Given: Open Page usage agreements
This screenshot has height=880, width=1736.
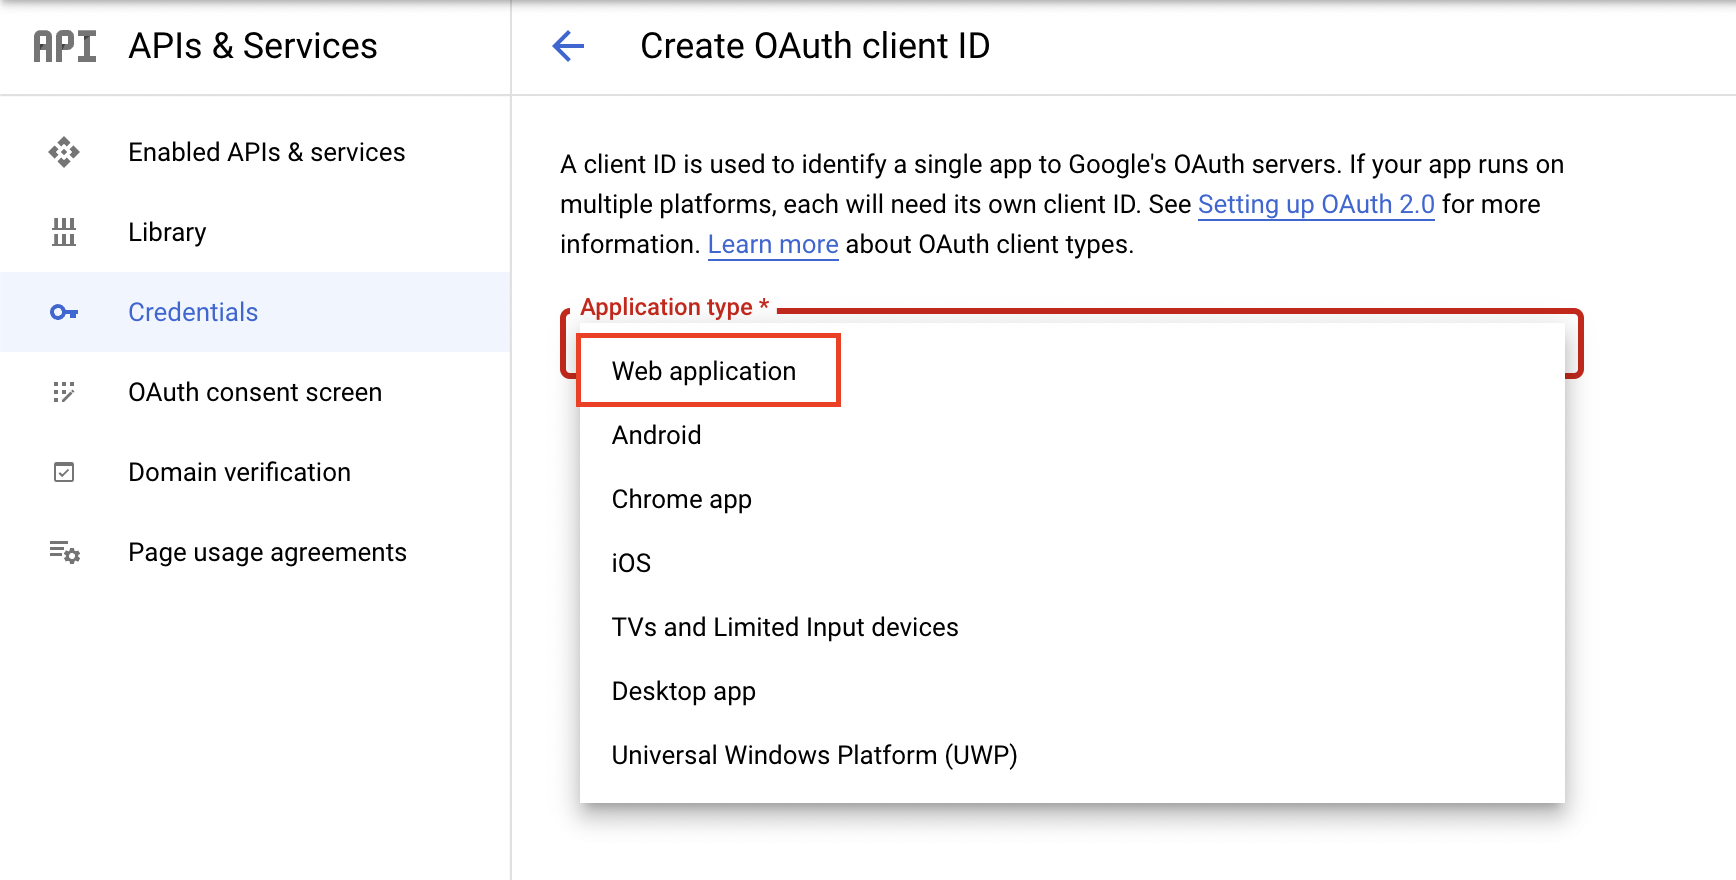Looking at the screenshot, I should click(255, 552).
